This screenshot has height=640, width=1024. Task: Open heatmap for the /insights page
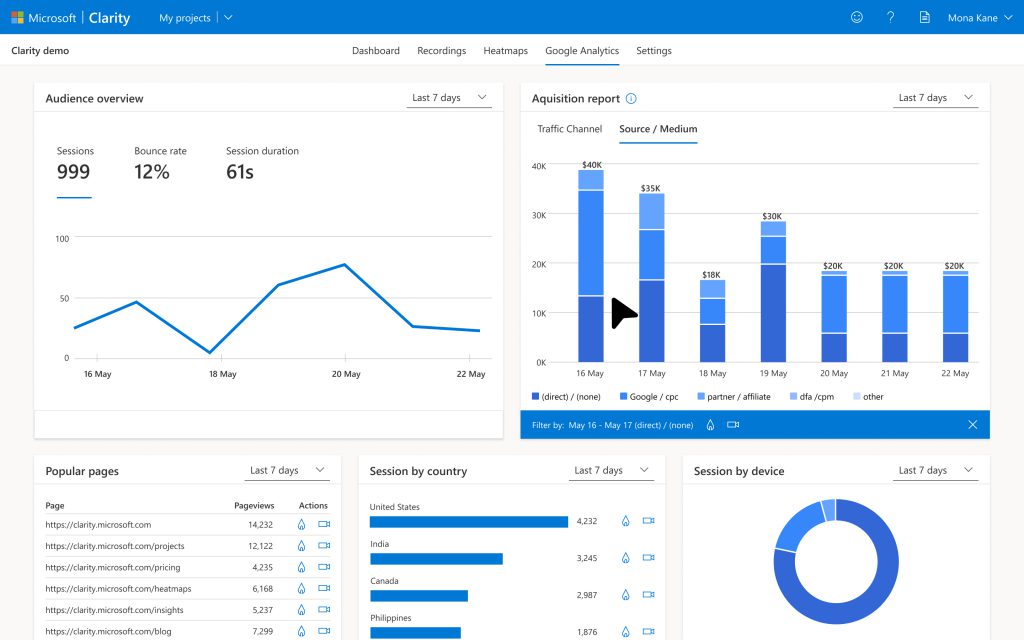click(x=301, y=610)
